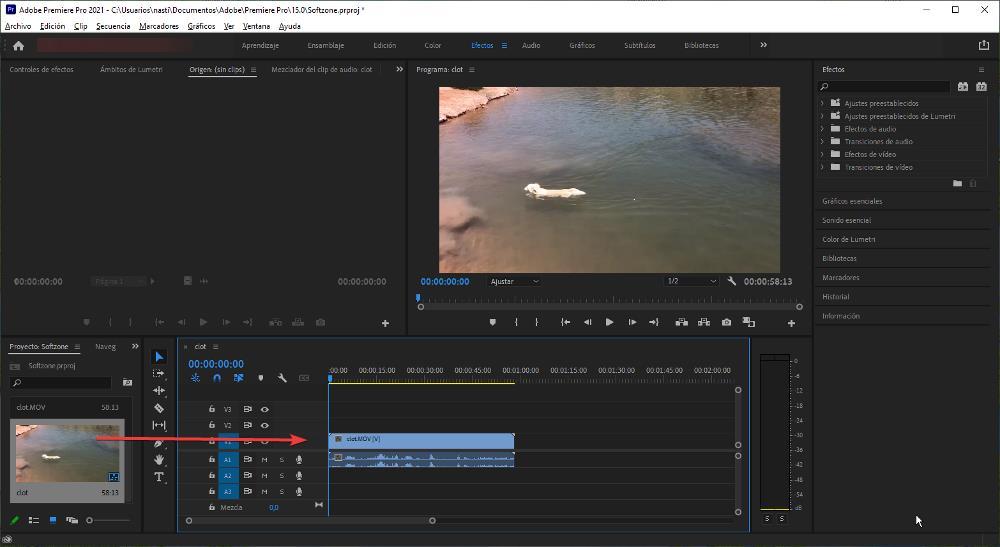Expand Ajustes preestablecidos de Lumetri folder
This screenshot has height=547, width=1000.
pyautogui.click(x=823, y=116)
